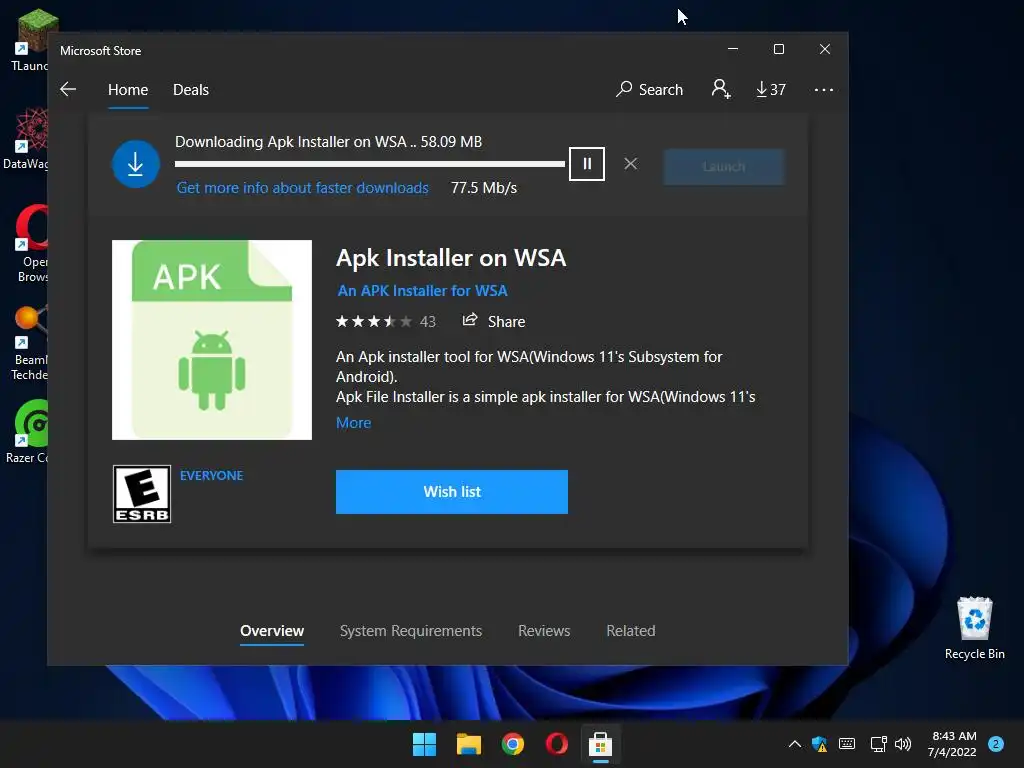Open Windows Security tray icon

[x=820, y=744]
